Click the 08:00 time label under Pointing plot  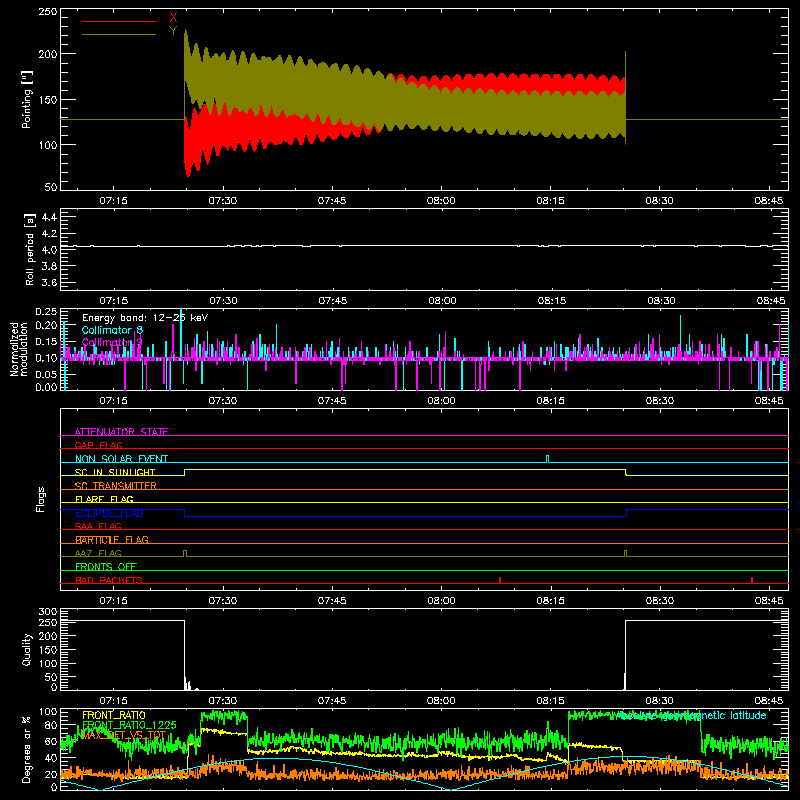441,201
